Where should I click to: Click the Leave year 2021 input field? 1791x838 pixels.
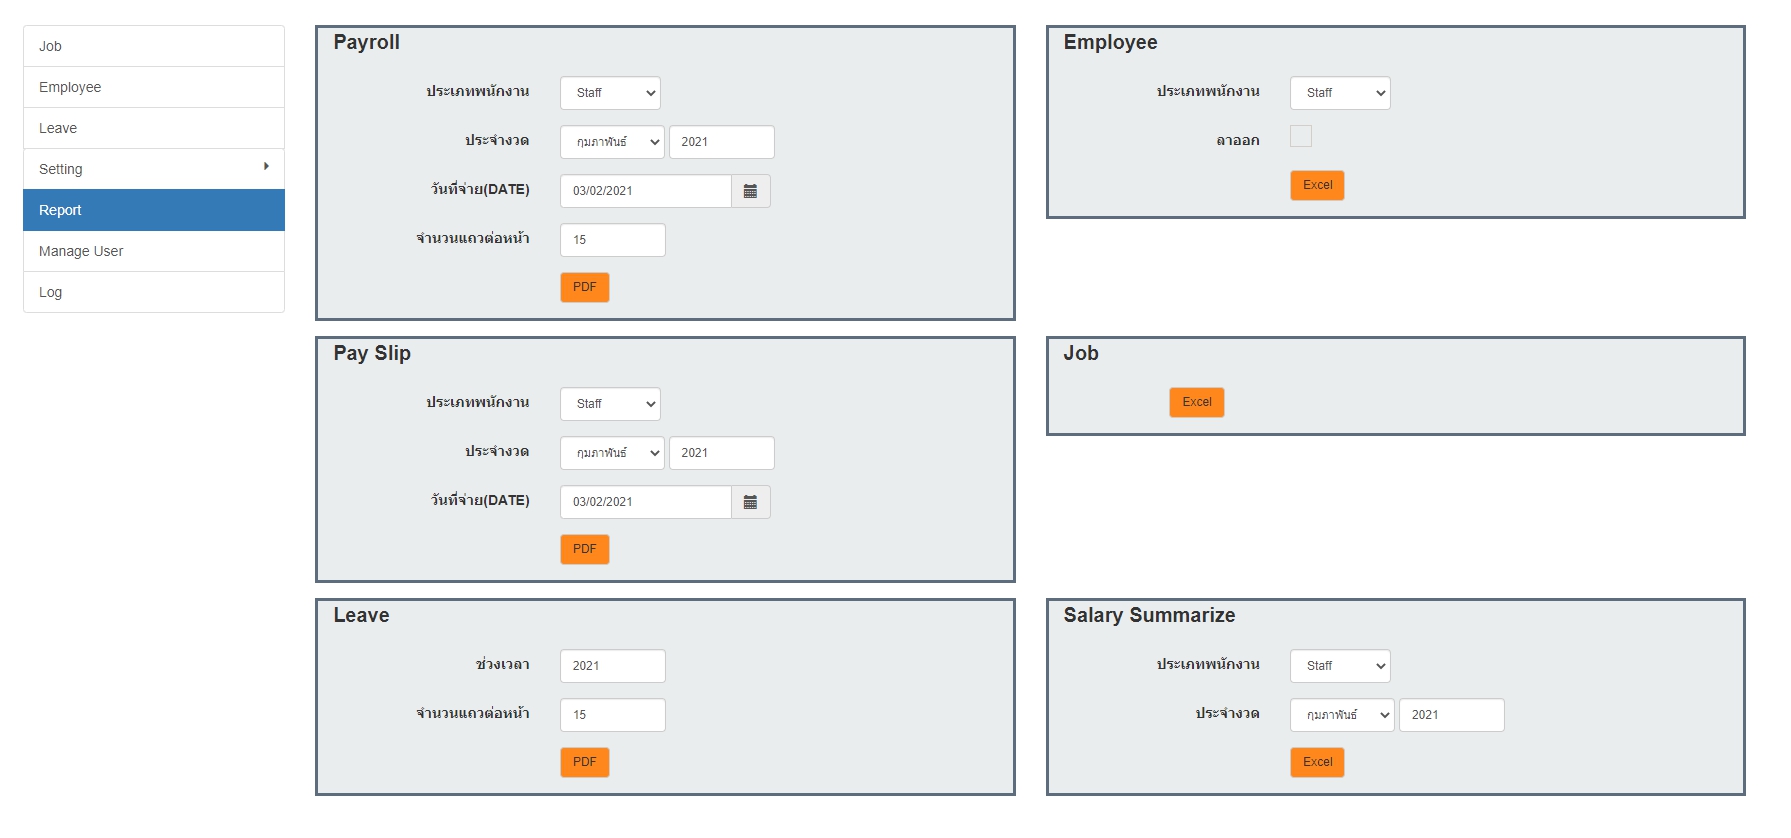click(x=613, y=666)
